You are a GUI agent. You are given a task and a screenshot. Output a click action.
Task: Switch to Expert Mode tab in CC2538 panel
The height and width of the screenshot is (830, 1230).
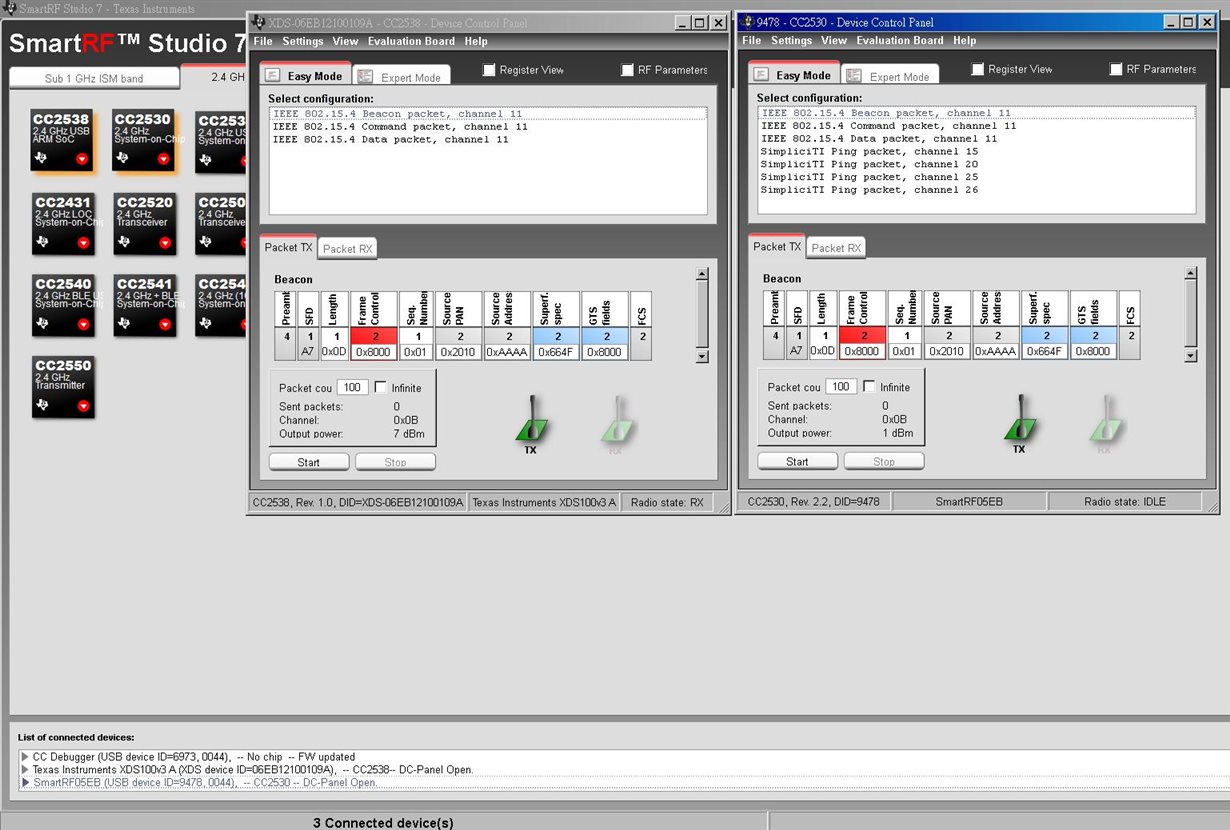(x=402, y=76)
